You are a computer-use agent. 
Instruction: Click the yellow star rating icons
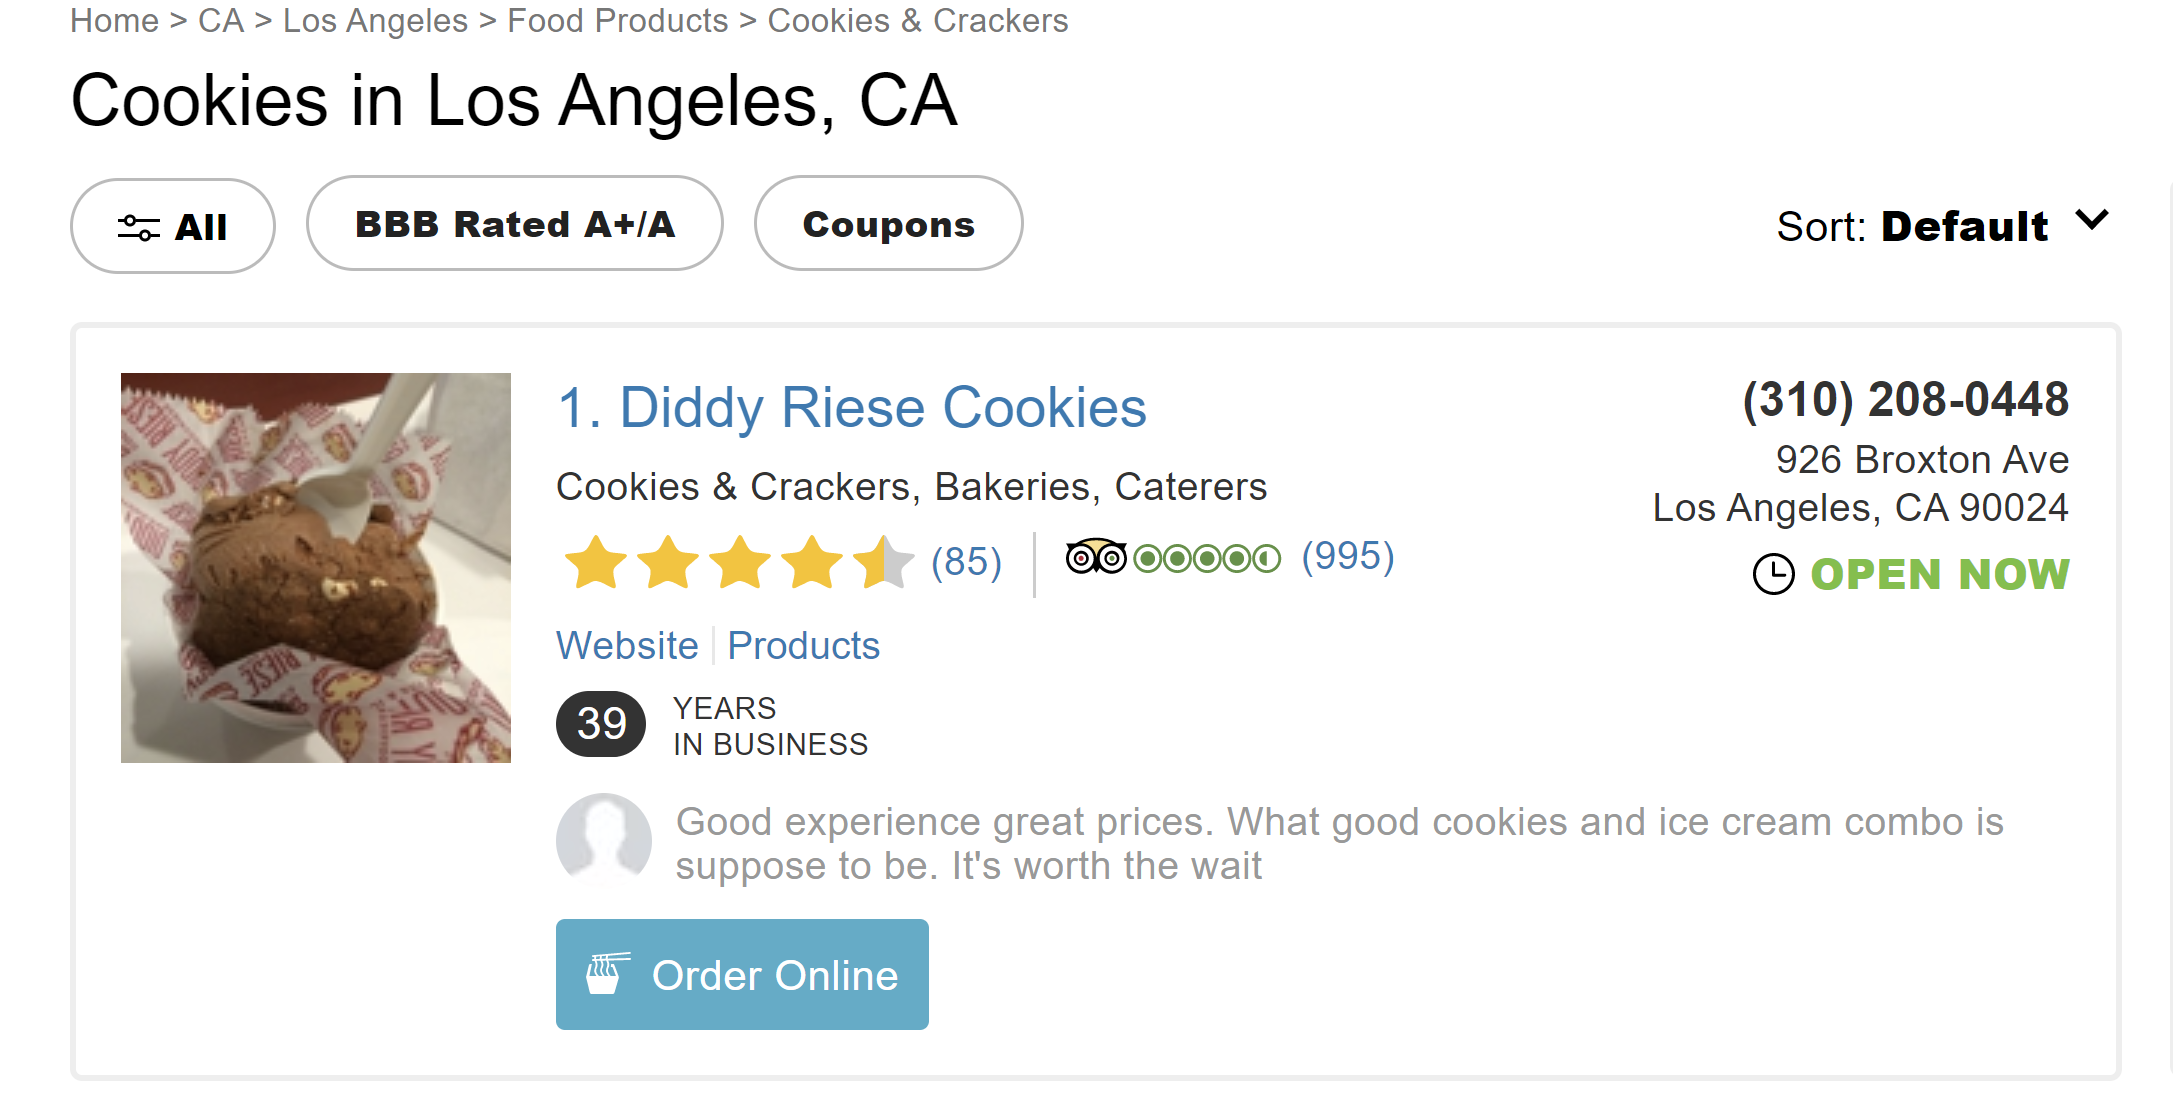coord(738,562)
